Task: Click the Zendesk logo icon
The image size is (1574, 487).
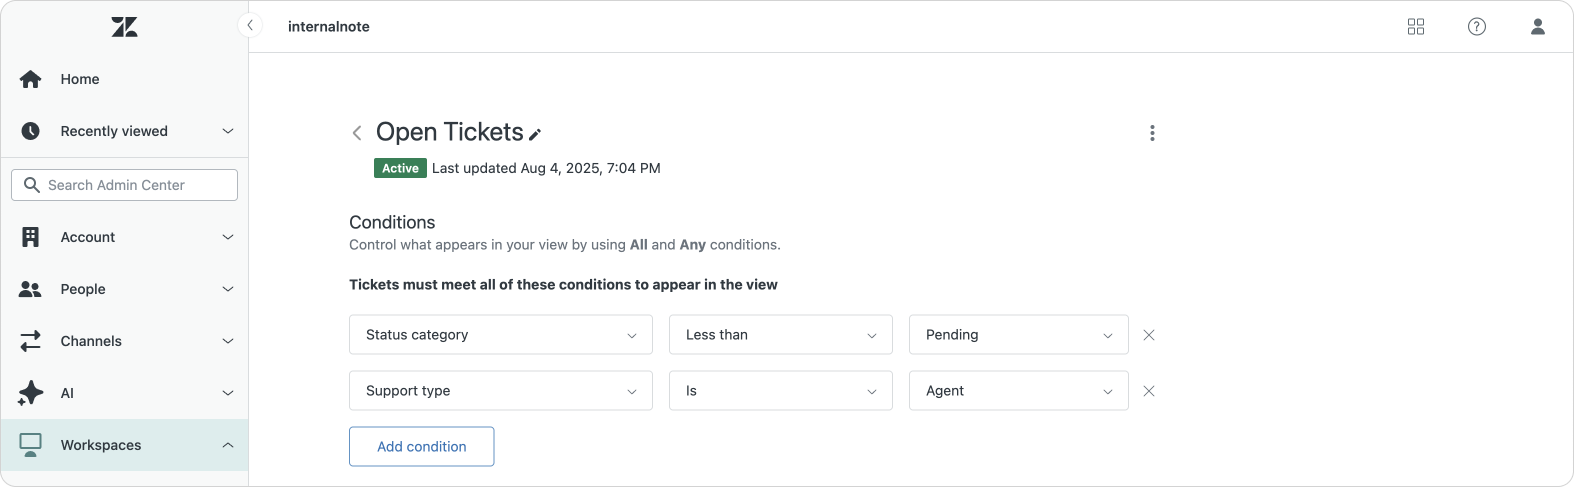Action: pyautogui.click(x=124, y=27)
